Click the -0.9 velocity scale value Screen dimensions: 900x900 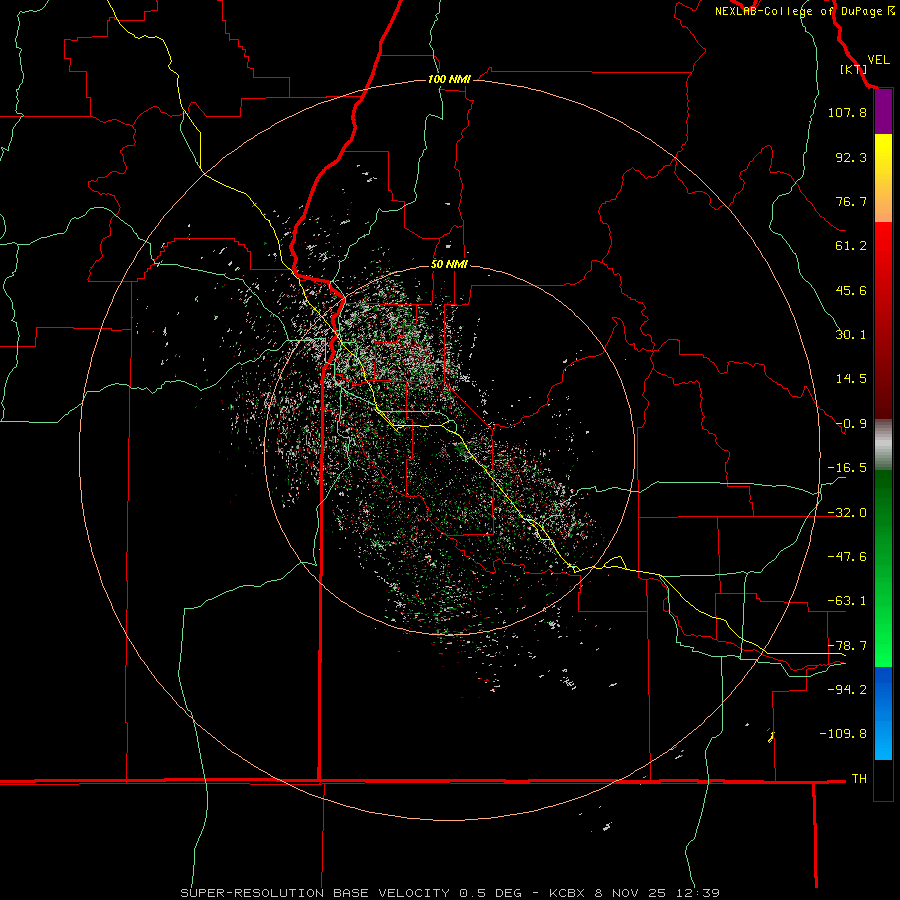pyautogui.click(x=851, y=424)
